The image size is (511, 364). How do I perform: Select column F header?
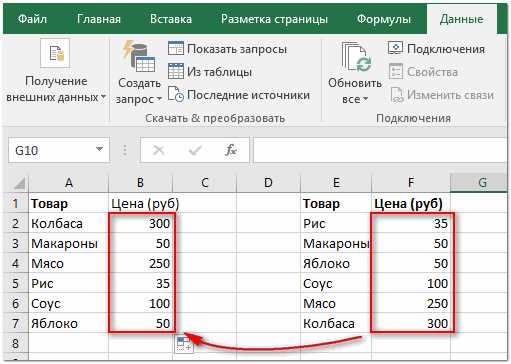coord(411,183)
